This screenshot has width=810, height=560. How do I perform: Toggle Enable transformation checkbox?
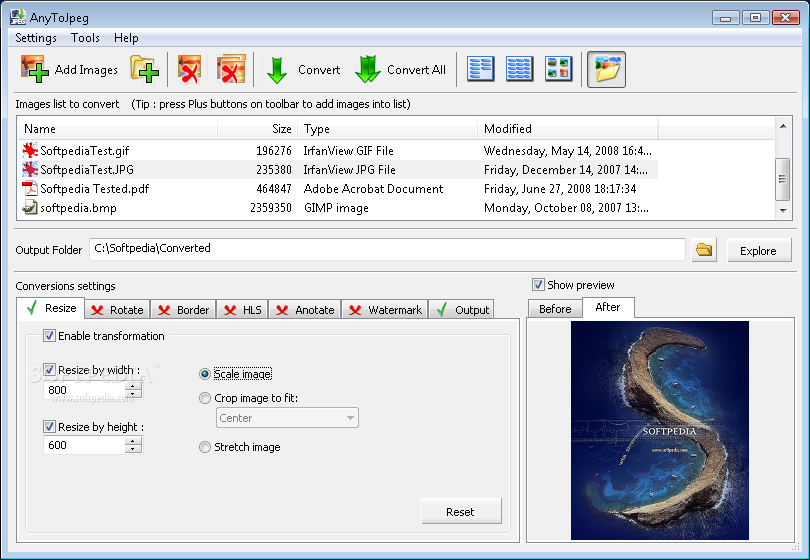49,336
